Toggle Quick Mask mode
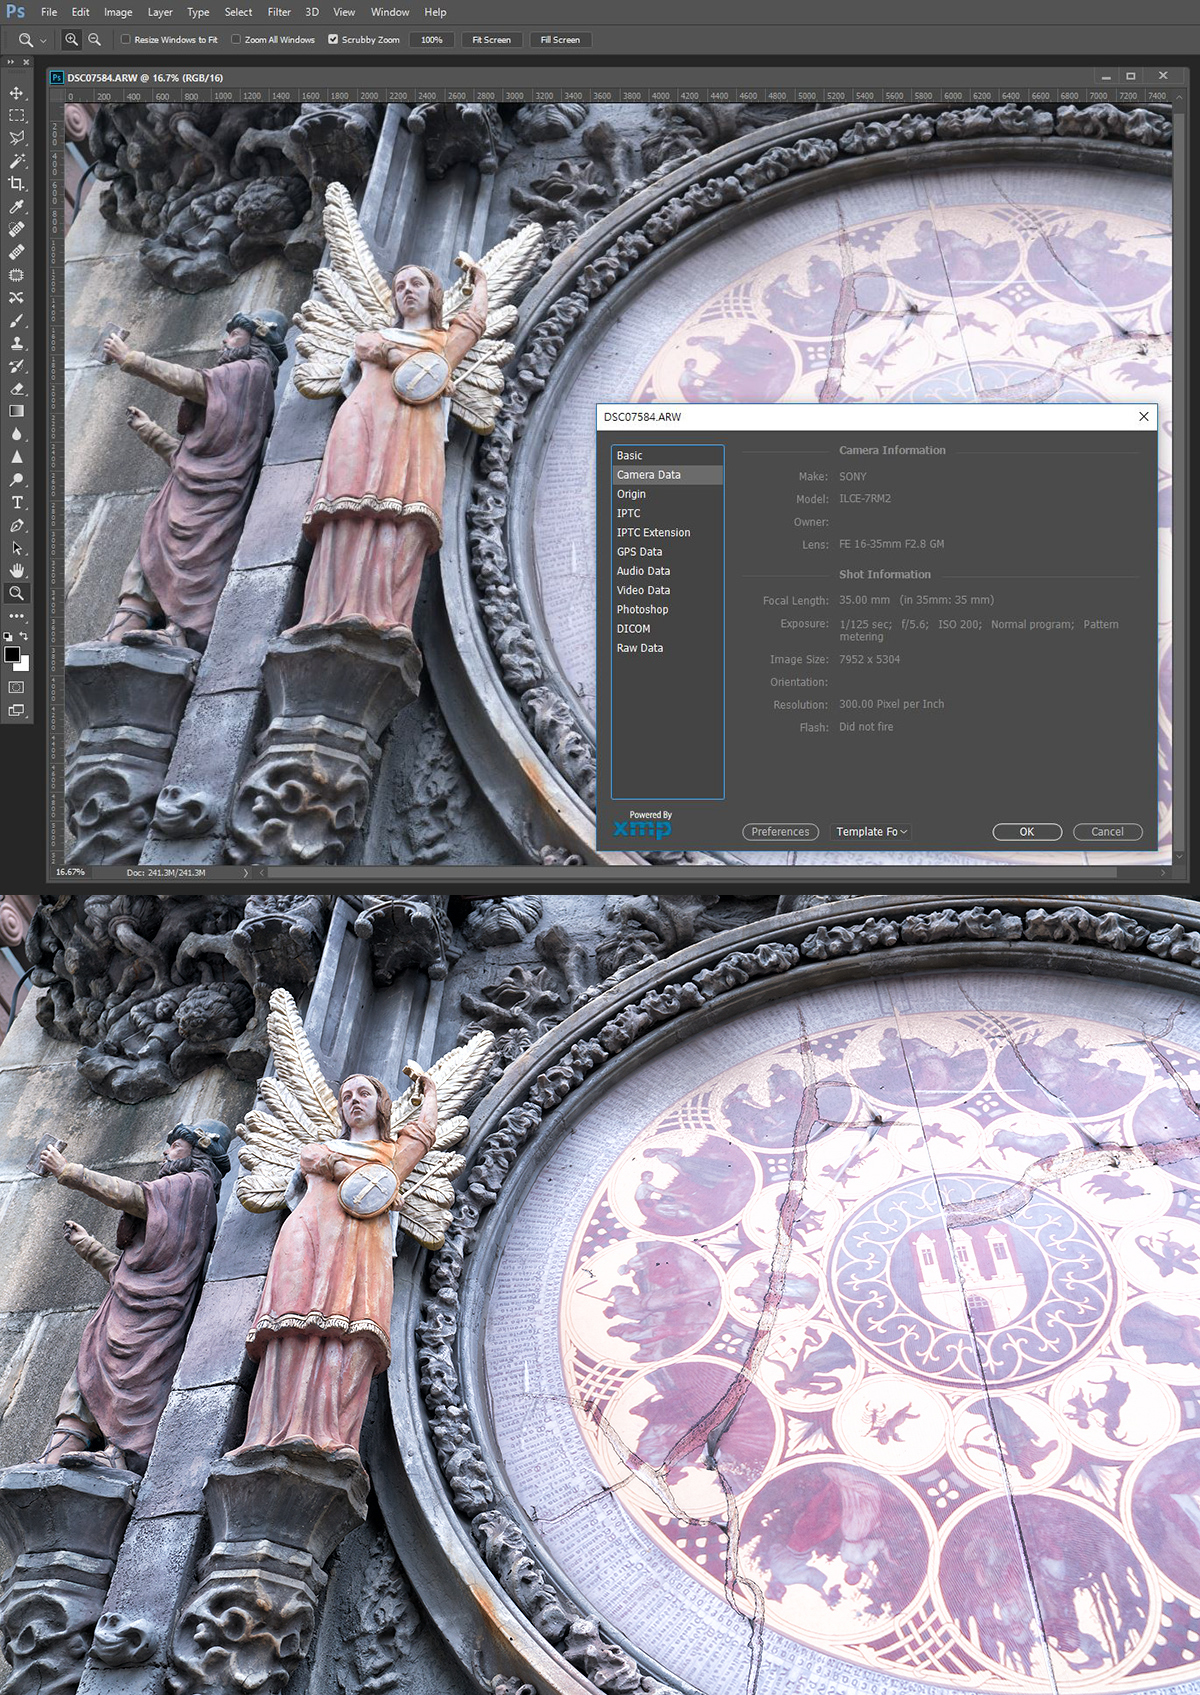1200x1695 pixels. [16, 687]
